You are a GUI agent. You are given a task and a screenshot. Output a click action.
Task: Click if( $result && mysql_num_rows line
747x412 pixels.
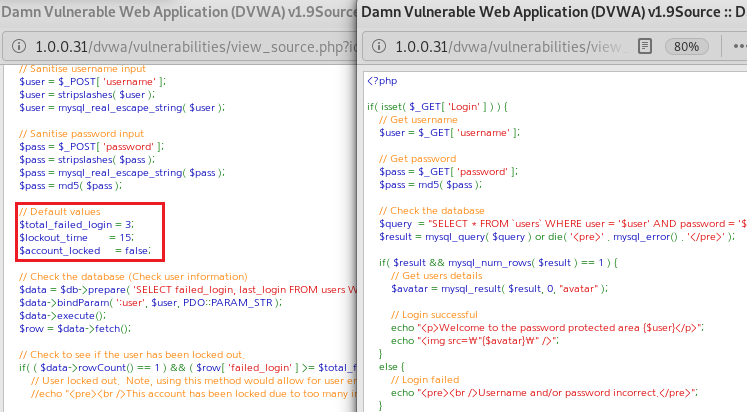(498, 262)
